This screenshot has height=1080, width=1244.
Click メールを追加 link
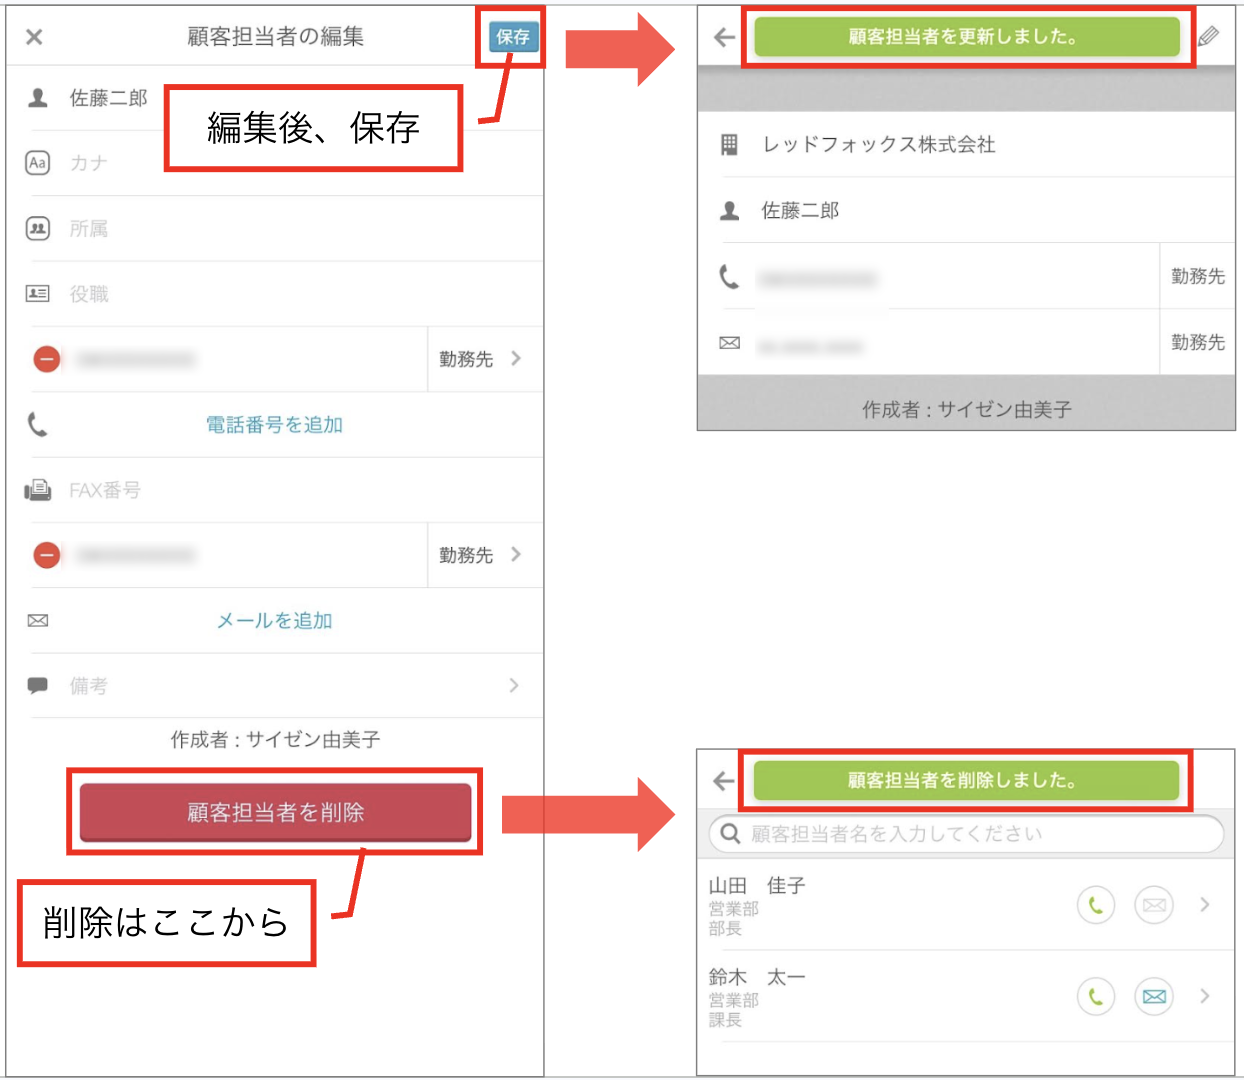pos(274,621)
